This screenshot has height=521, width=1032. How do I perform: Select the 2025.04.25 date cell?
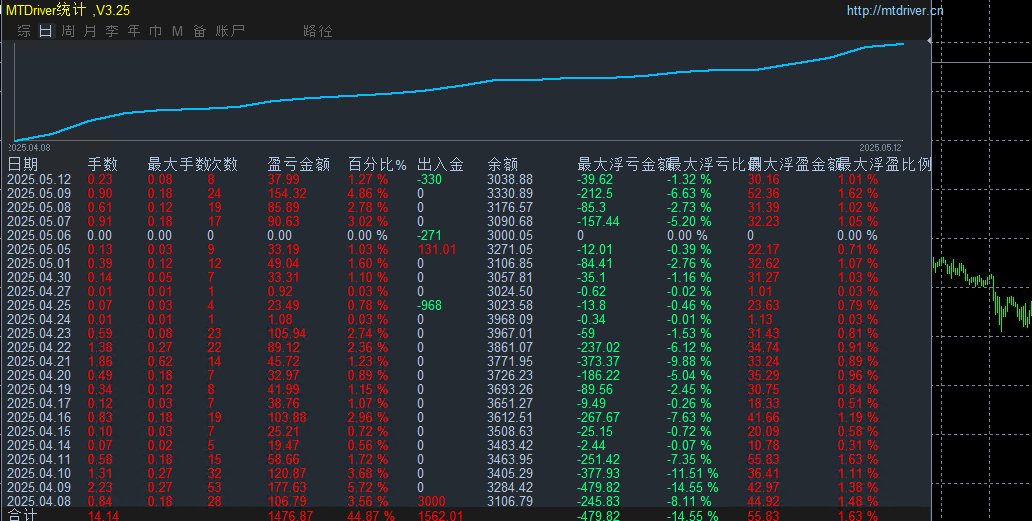click(x=39, y=305)
